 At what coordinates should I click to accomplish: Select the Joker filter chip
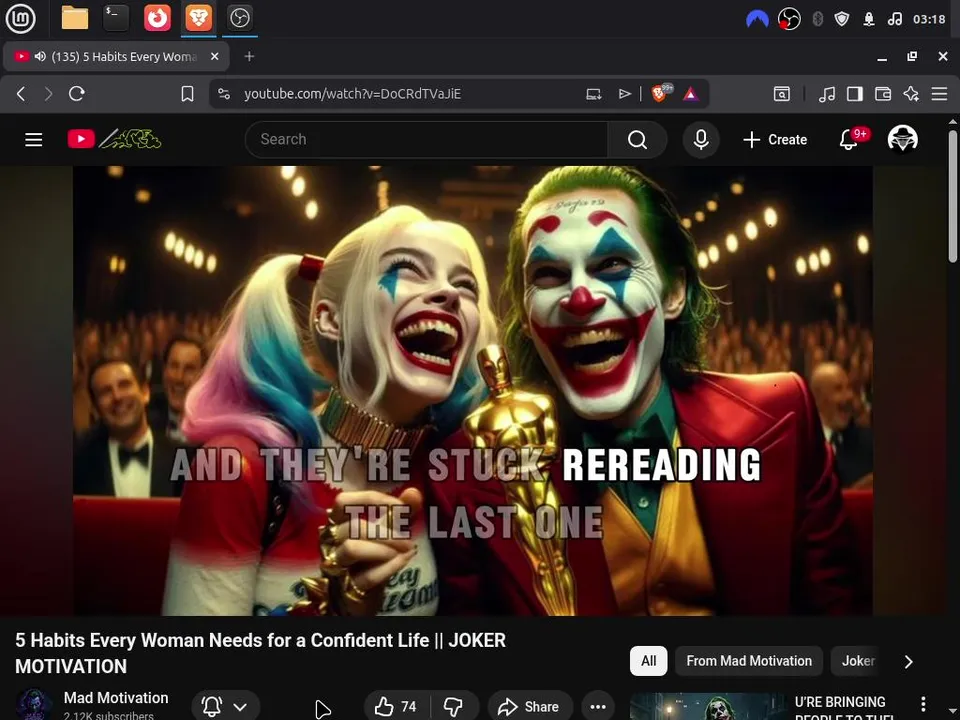(858, 661)
